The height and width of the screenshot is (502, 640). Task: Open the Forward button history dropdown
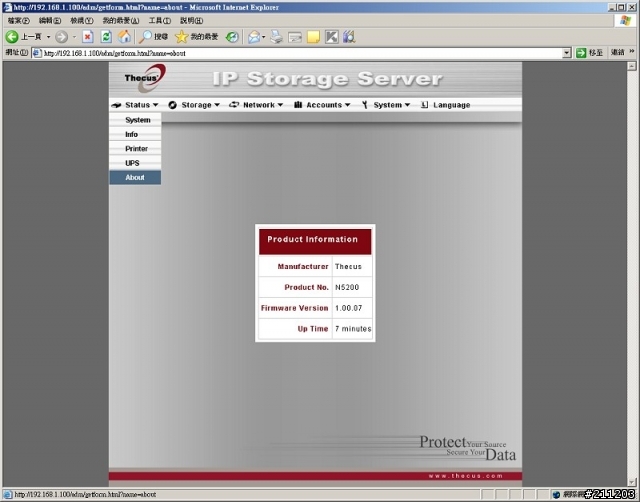coord(74,37)
